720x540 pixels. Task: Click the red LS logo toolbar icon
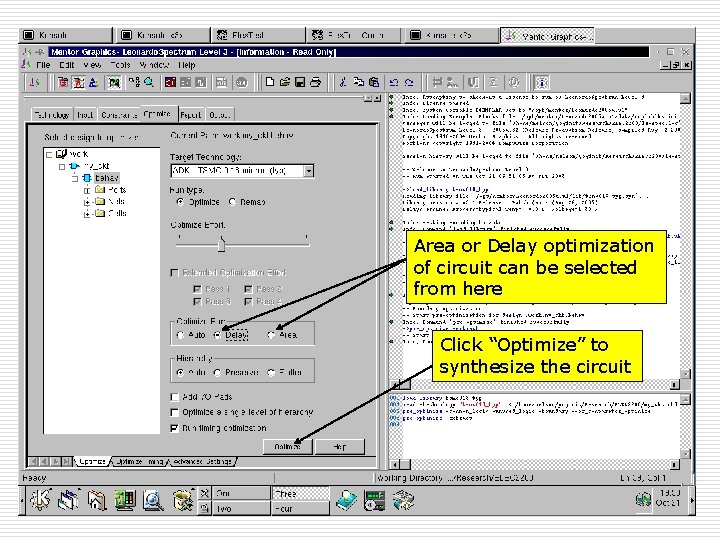pos(34,83)
